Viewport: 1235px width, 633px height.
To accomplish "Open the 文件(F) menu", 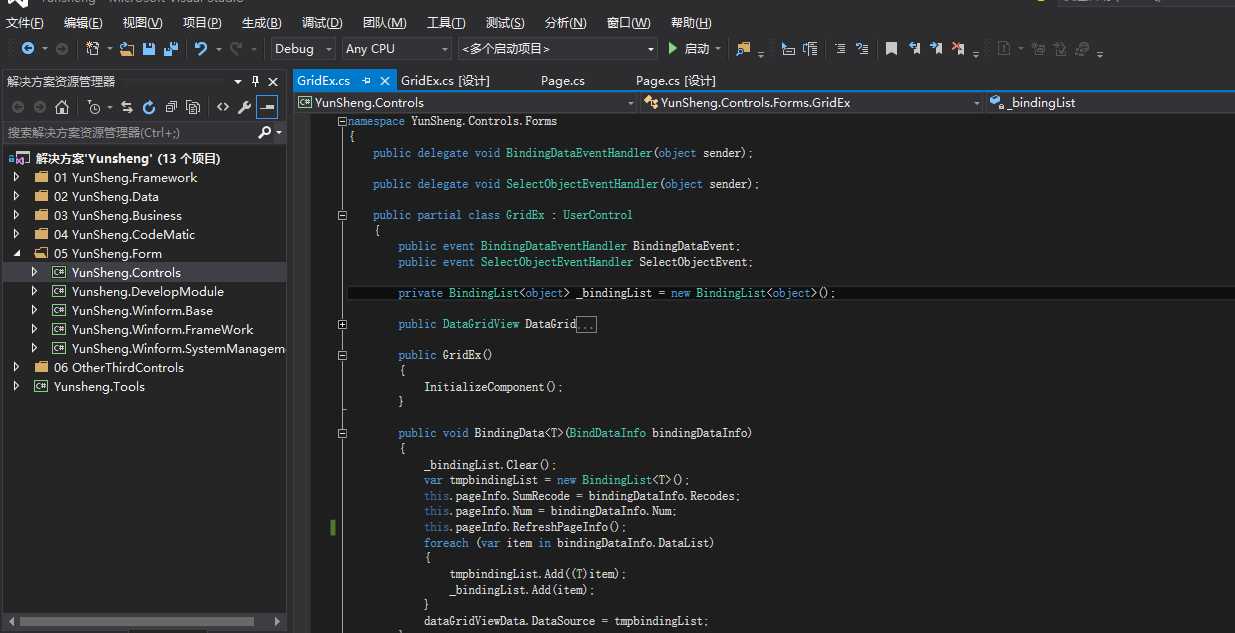I will tap(25, 22).
